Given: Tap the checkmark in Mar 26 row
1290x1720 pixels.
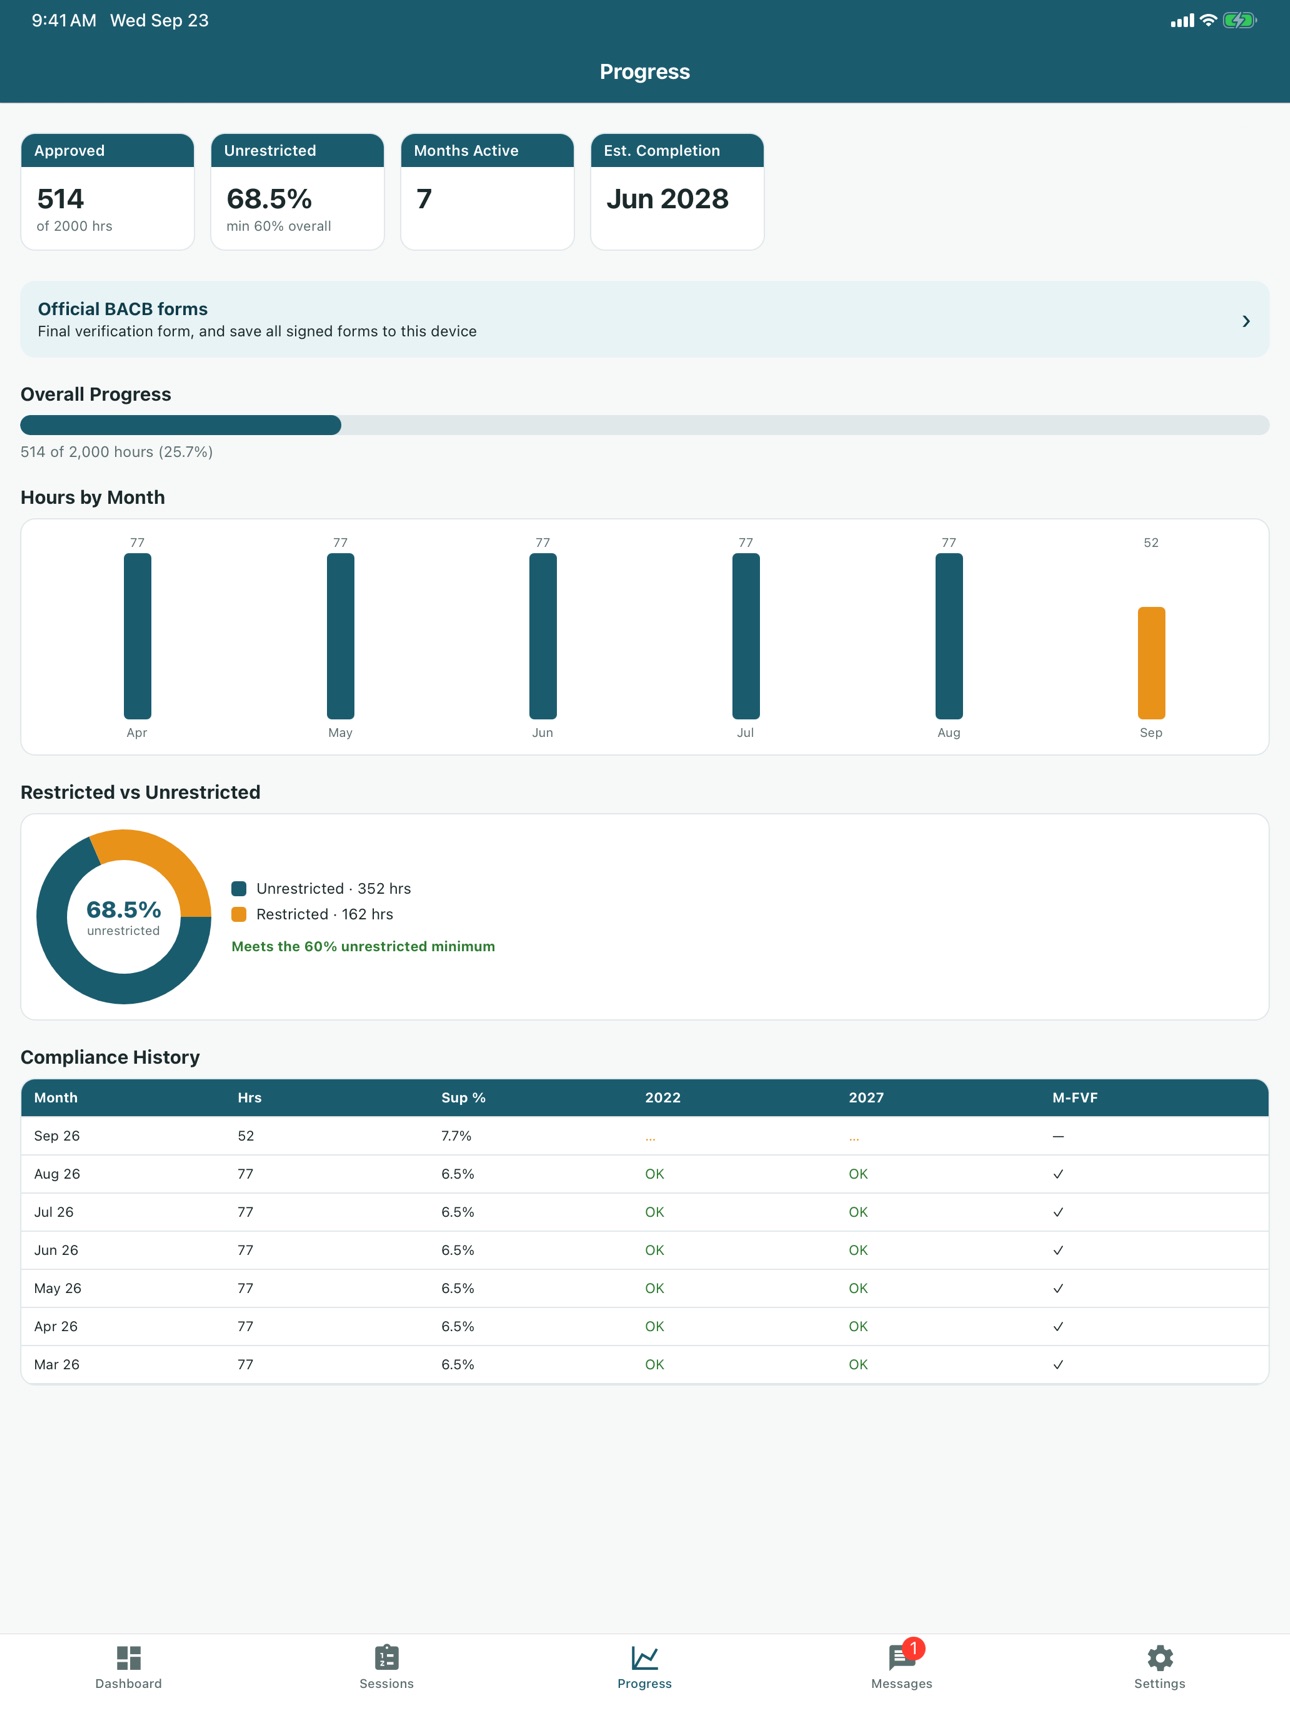Looking at the screenshot, I should coord(1058,1364).
